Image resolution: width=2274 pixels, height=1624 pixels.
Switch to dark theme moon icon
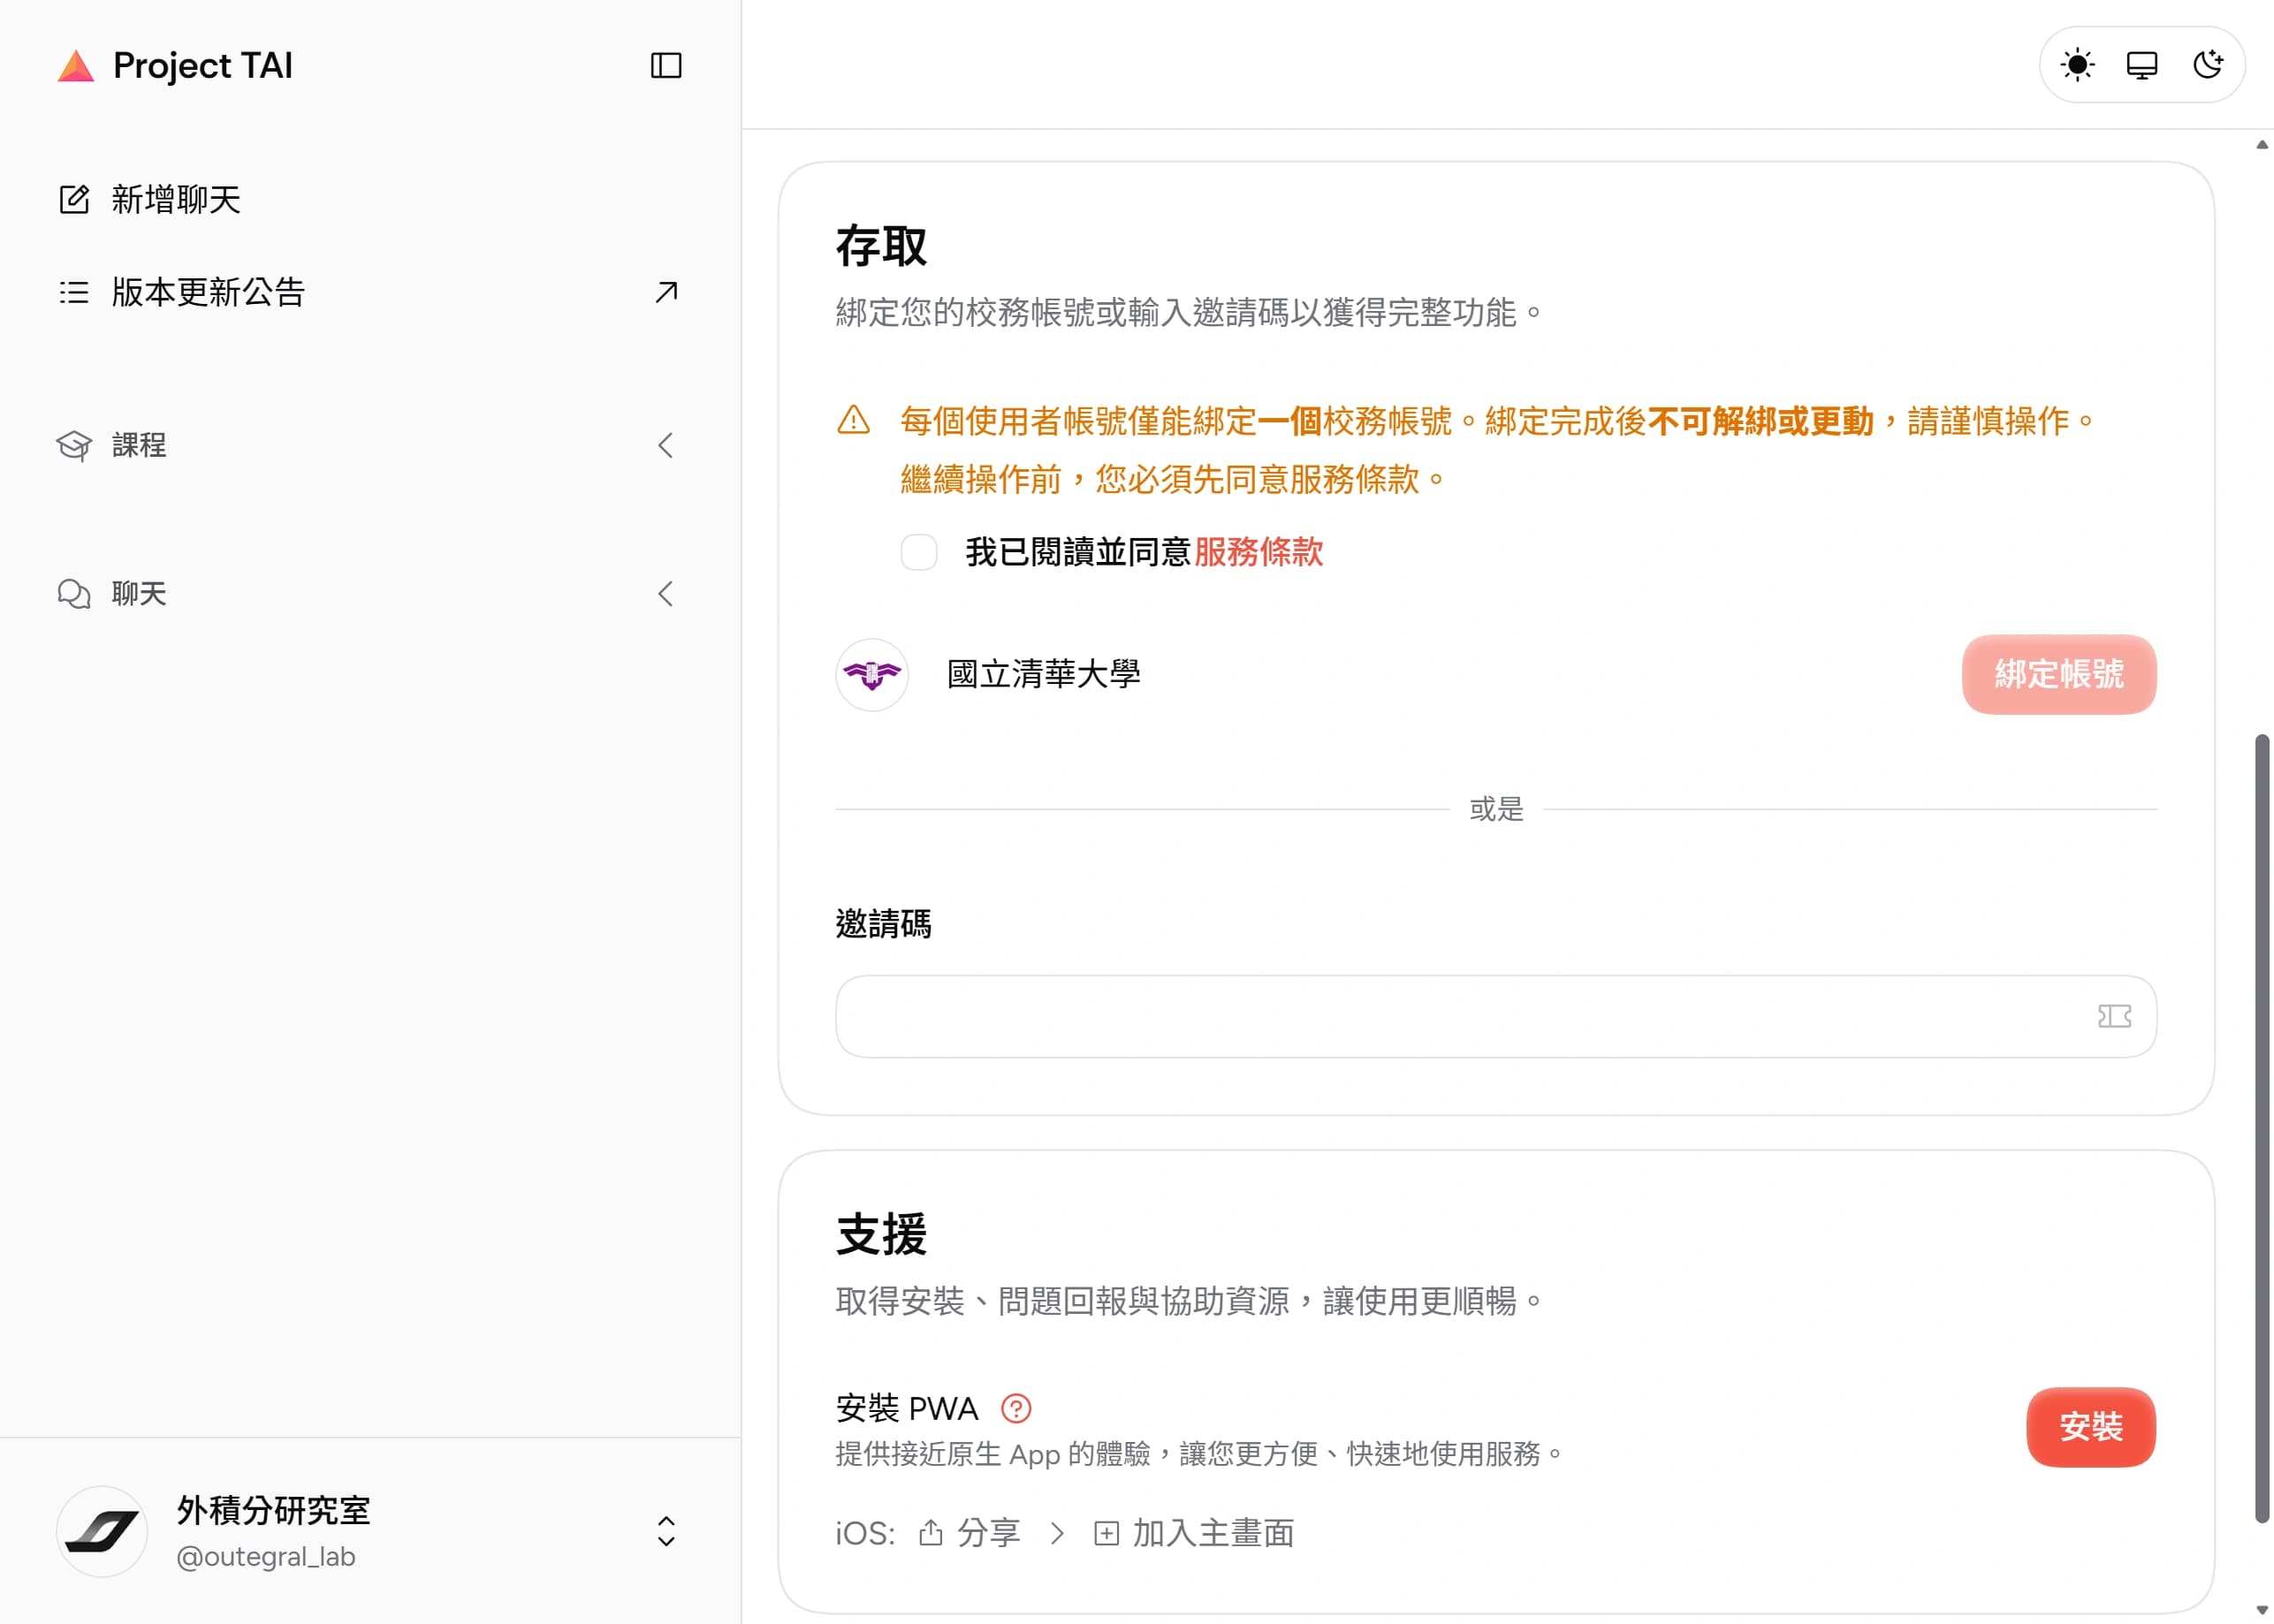coord(2207,65)
